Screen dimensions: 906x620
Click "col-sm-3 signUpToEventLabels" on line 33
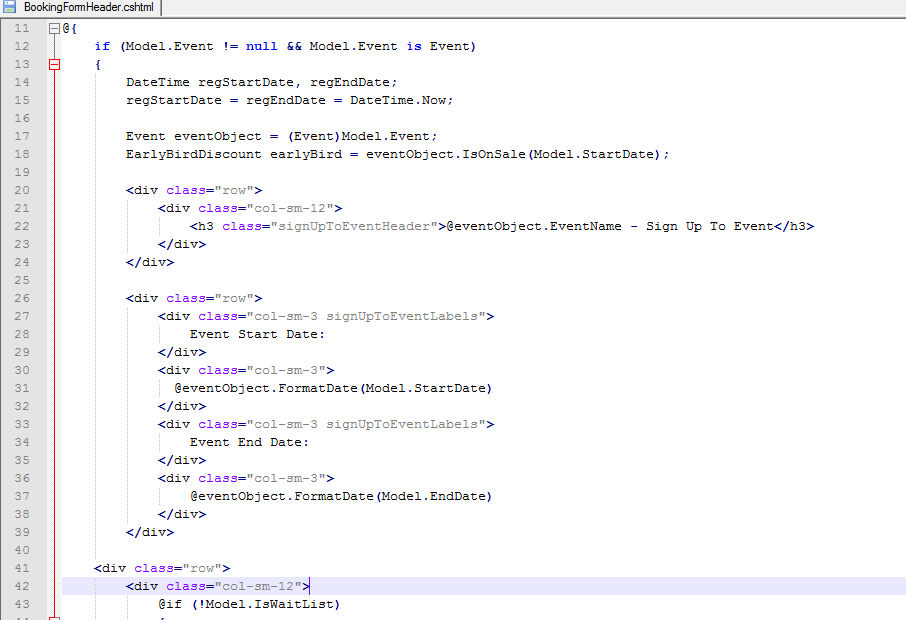point(366,424)
